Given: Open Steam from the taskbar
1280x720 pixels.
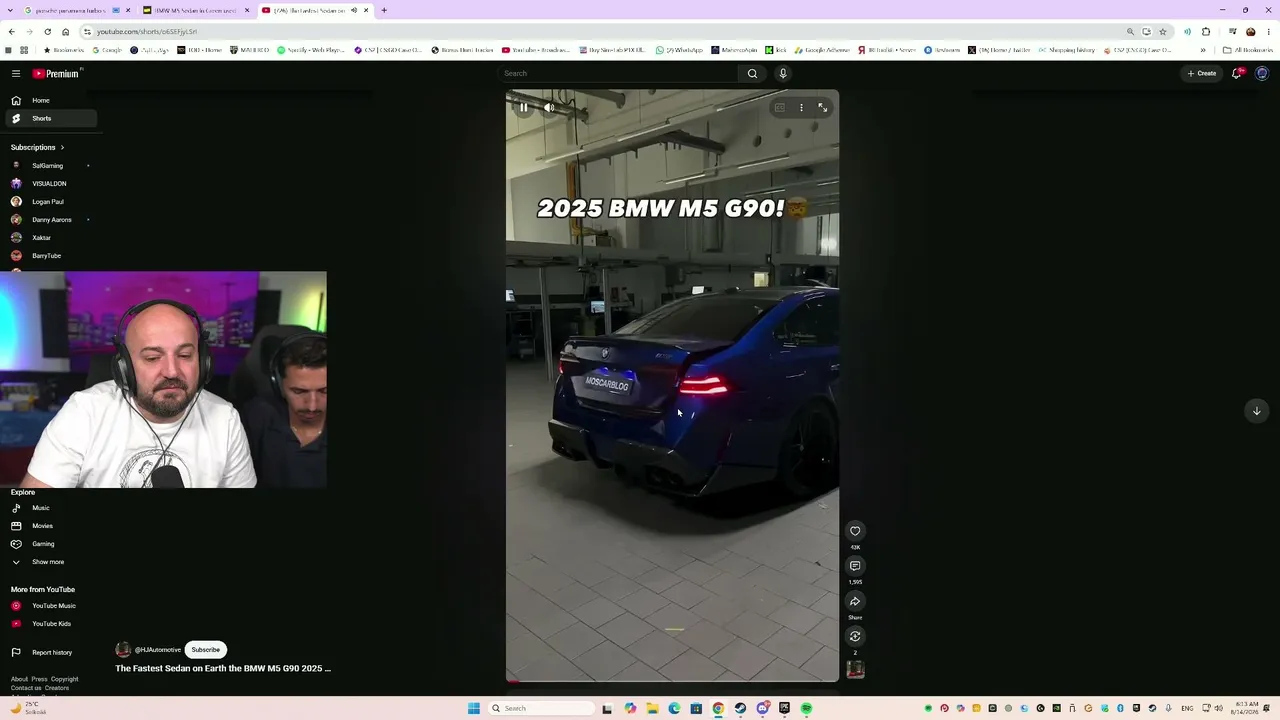Looking at the screenshot, I should (x=740, y=708).
